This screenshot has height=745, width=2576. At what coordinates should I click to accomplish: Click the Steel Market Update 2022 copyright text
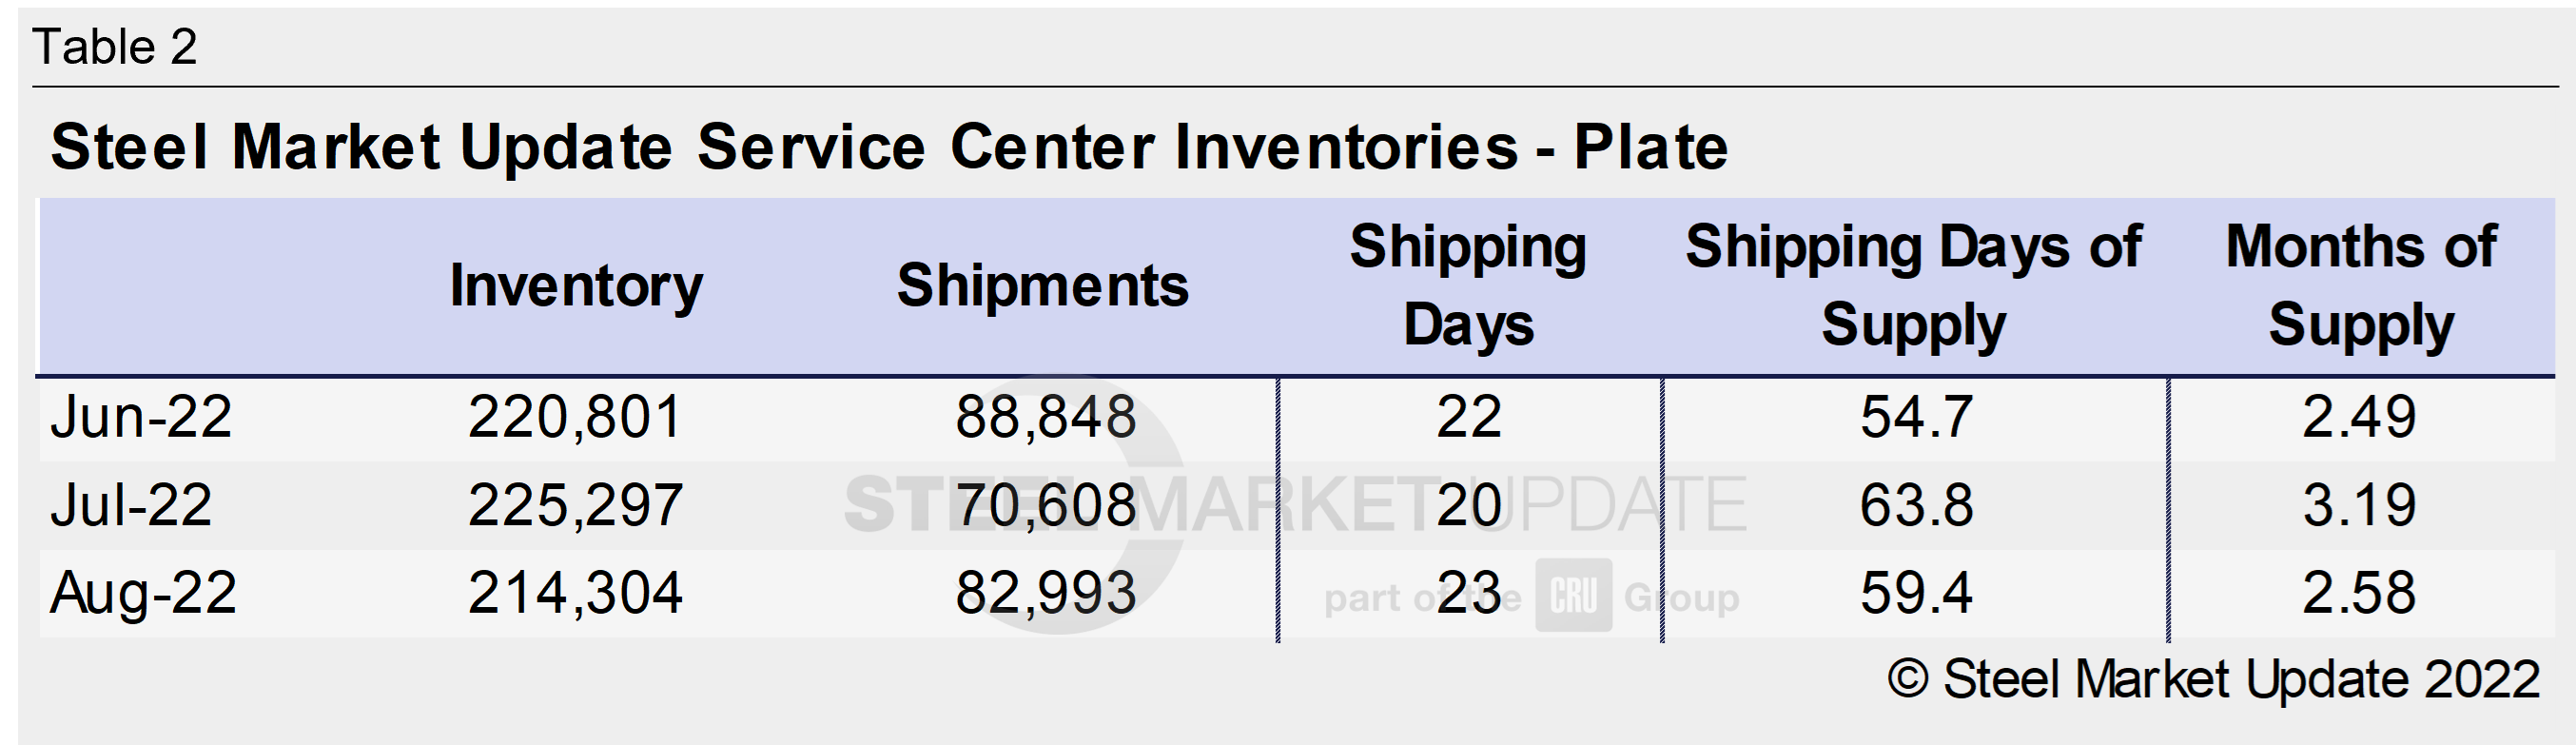(2212, 680)
